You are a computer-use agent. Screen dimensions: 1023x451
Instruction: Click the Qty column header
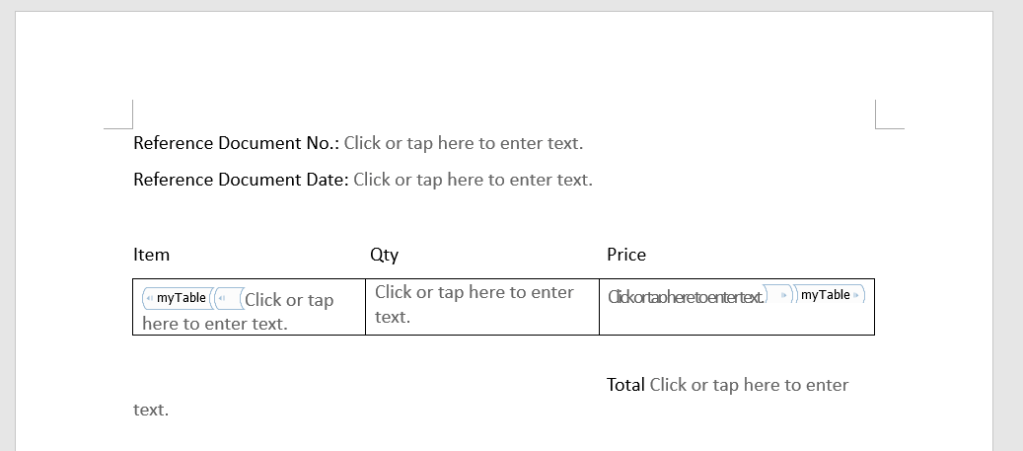point(385,255)
